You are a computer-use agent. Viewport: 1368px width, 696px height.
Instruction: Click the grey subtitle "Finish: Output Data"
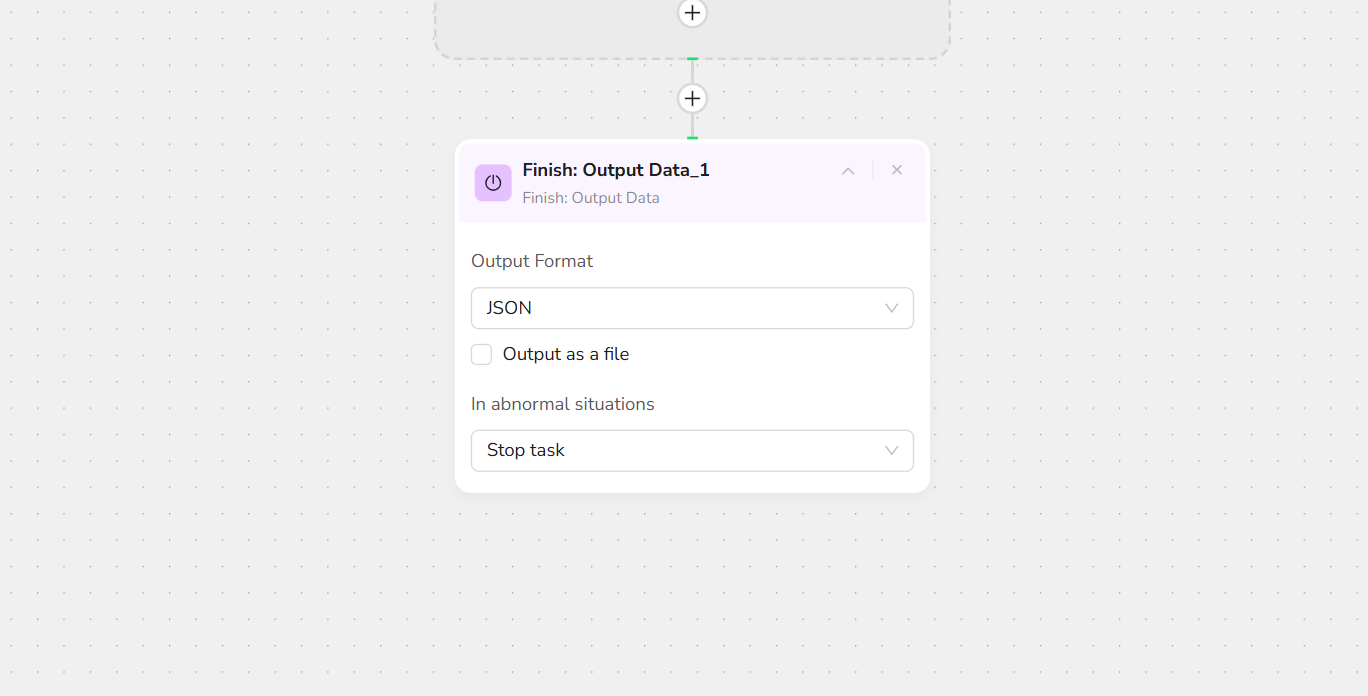pos(591,198)
